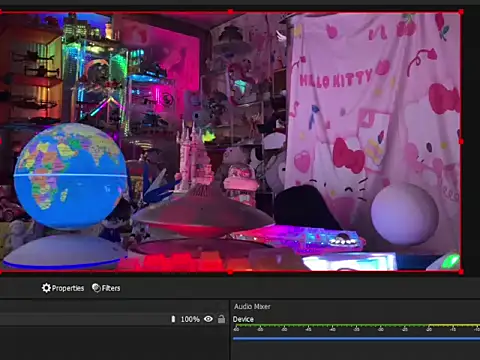Click the right-middle red edge handle
Screen dimensions: 480x360
(x=461, y=142)
